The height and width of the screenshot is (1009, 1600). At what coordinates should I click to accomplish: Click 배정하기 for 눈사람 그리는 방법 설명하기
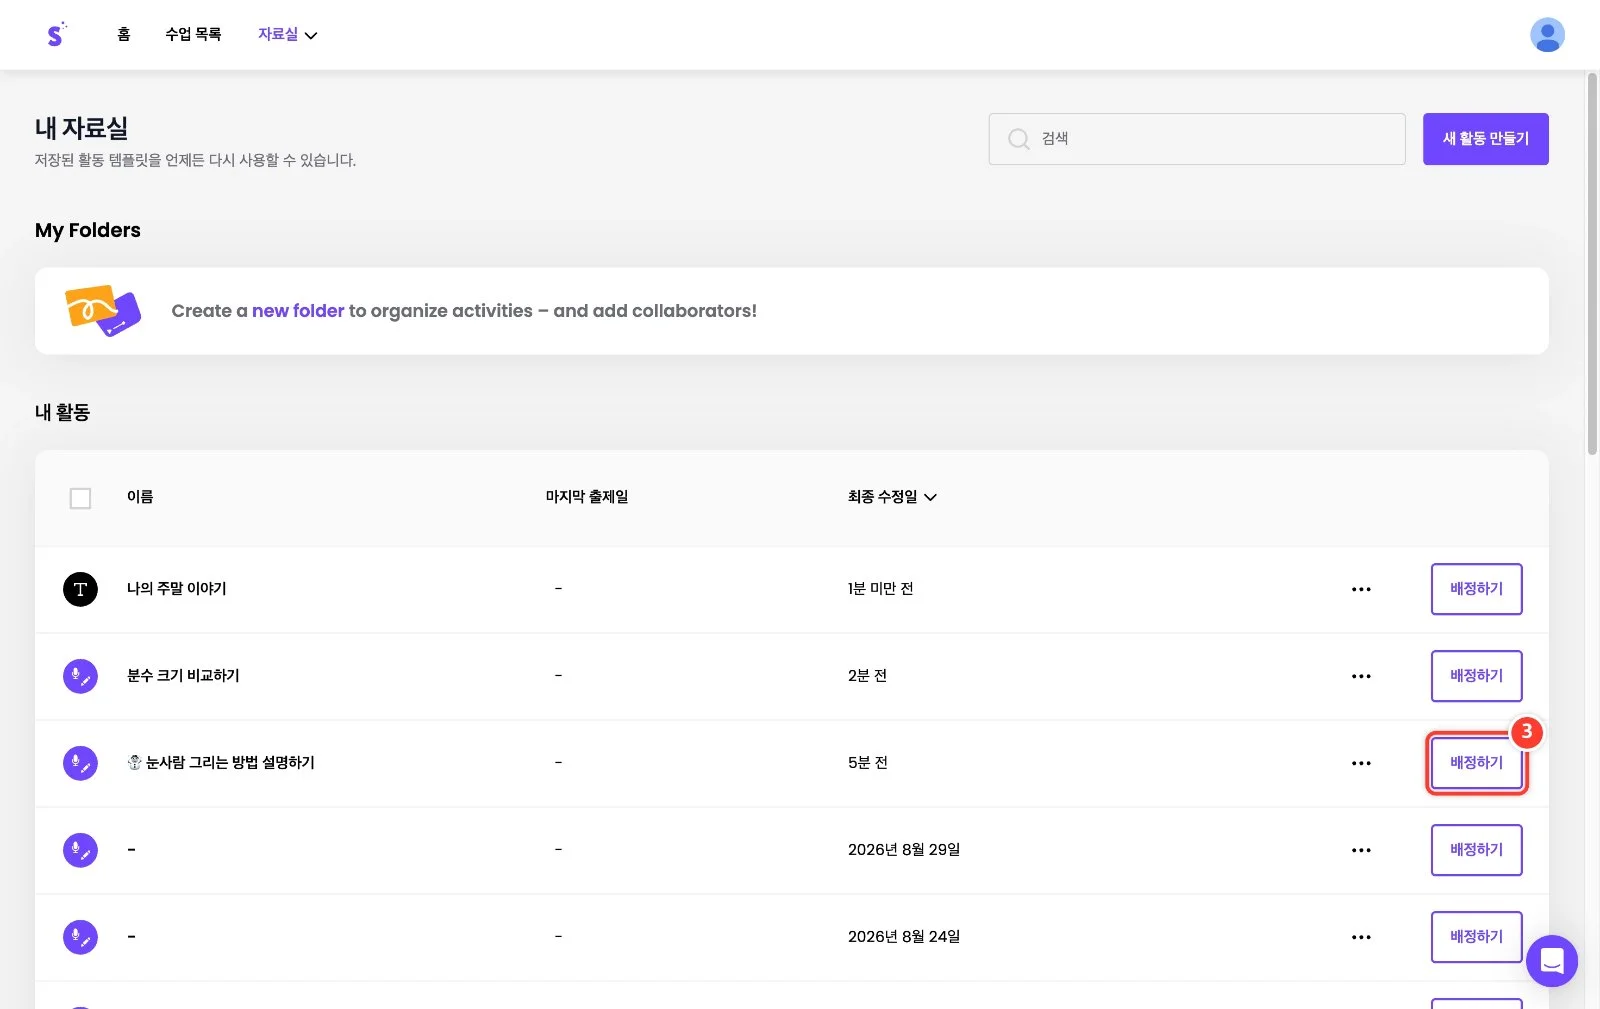(1476, 763)
